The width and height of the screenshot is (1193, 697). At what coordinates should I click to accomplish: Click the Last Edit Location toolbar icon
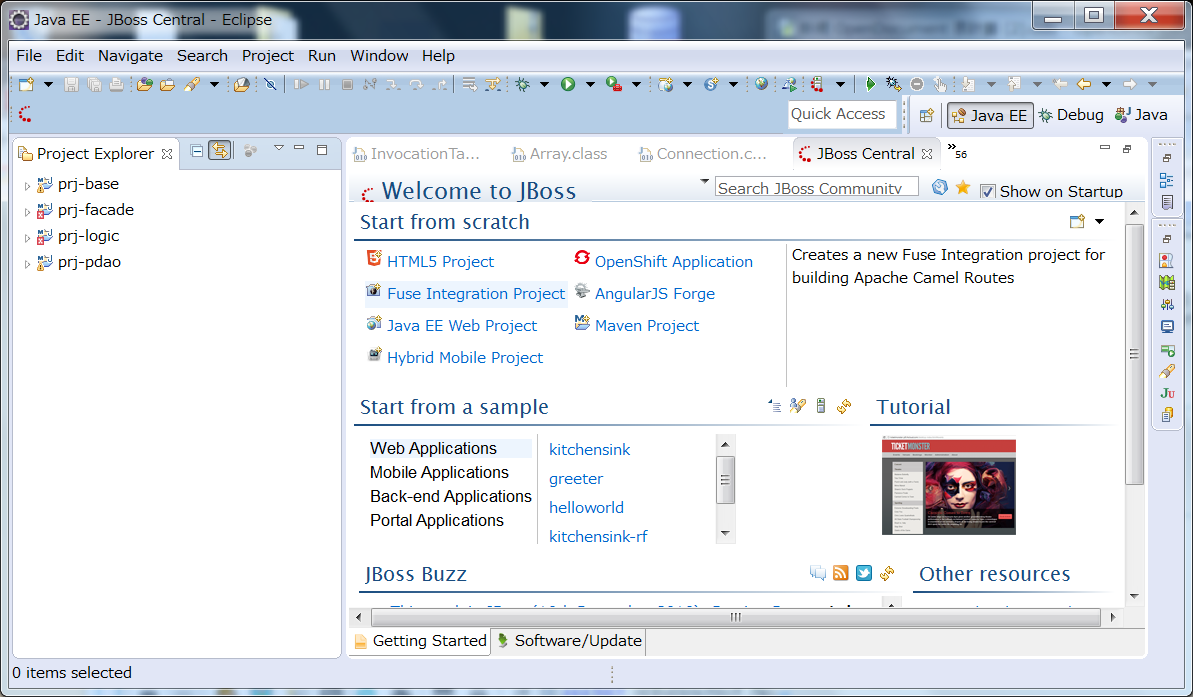(x=1060, y=84)
